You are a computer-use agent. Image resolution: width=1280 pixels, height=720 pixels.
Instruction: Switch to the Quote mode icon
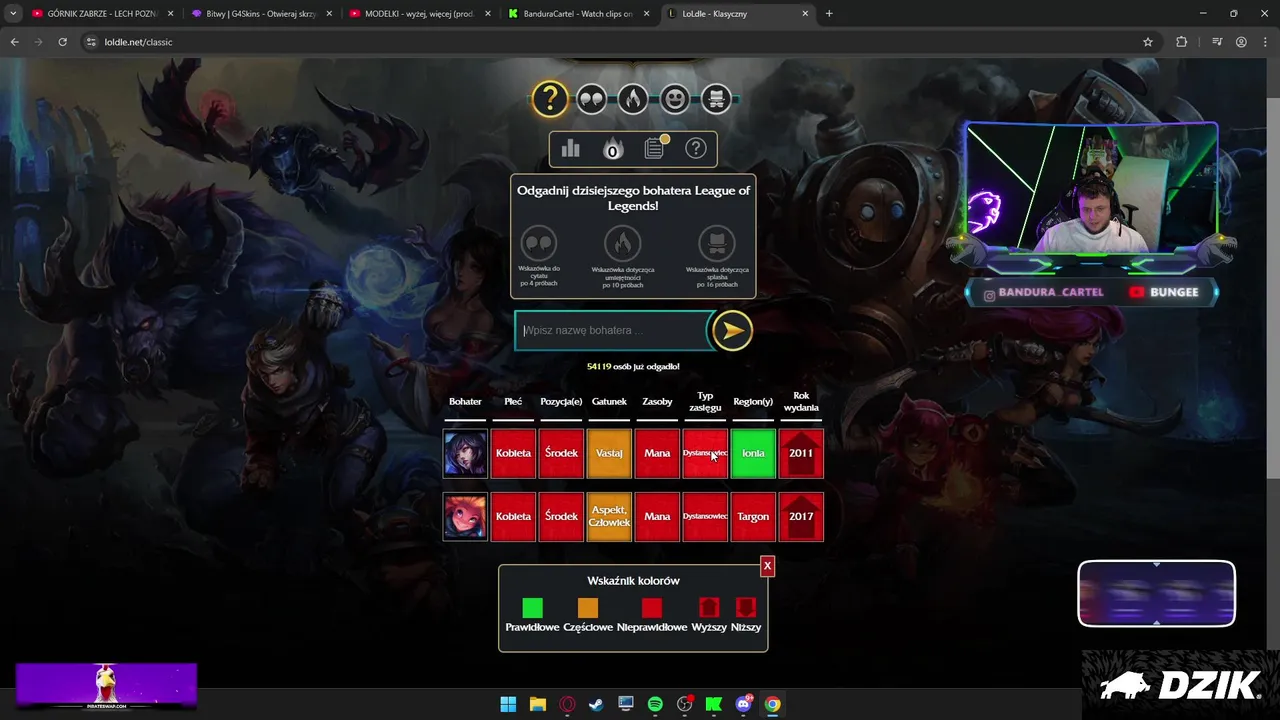click(x=591, y=99)
